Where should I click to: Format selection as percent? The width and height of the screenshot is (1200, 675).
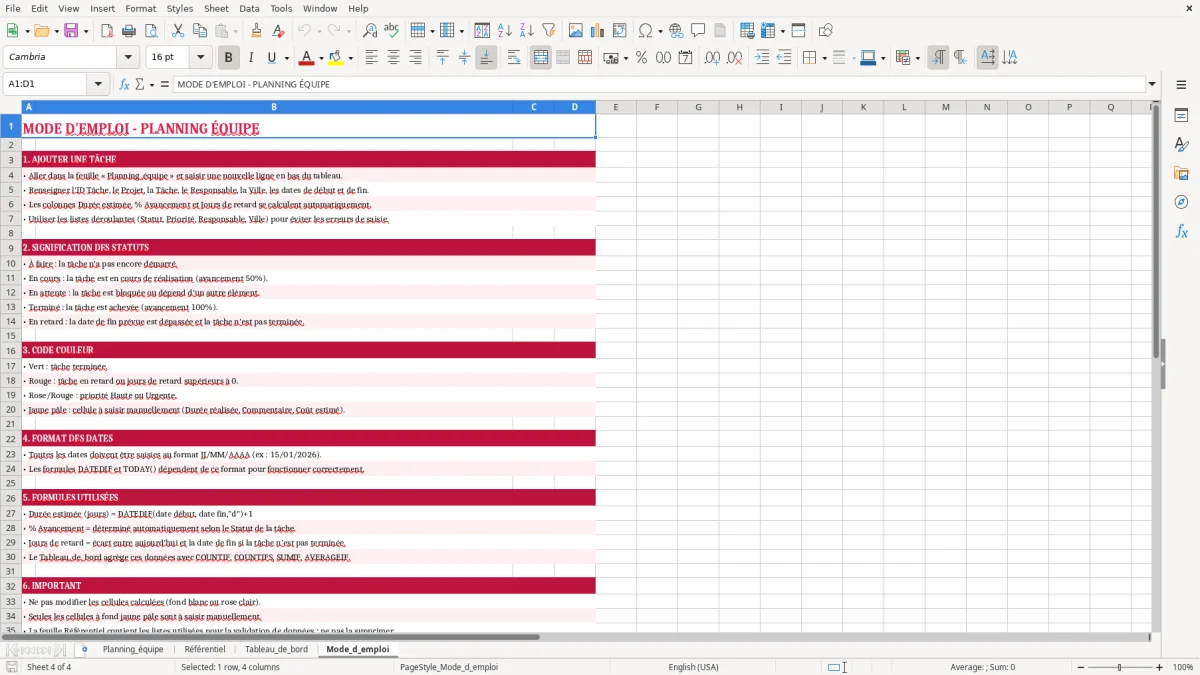(641, 58)
